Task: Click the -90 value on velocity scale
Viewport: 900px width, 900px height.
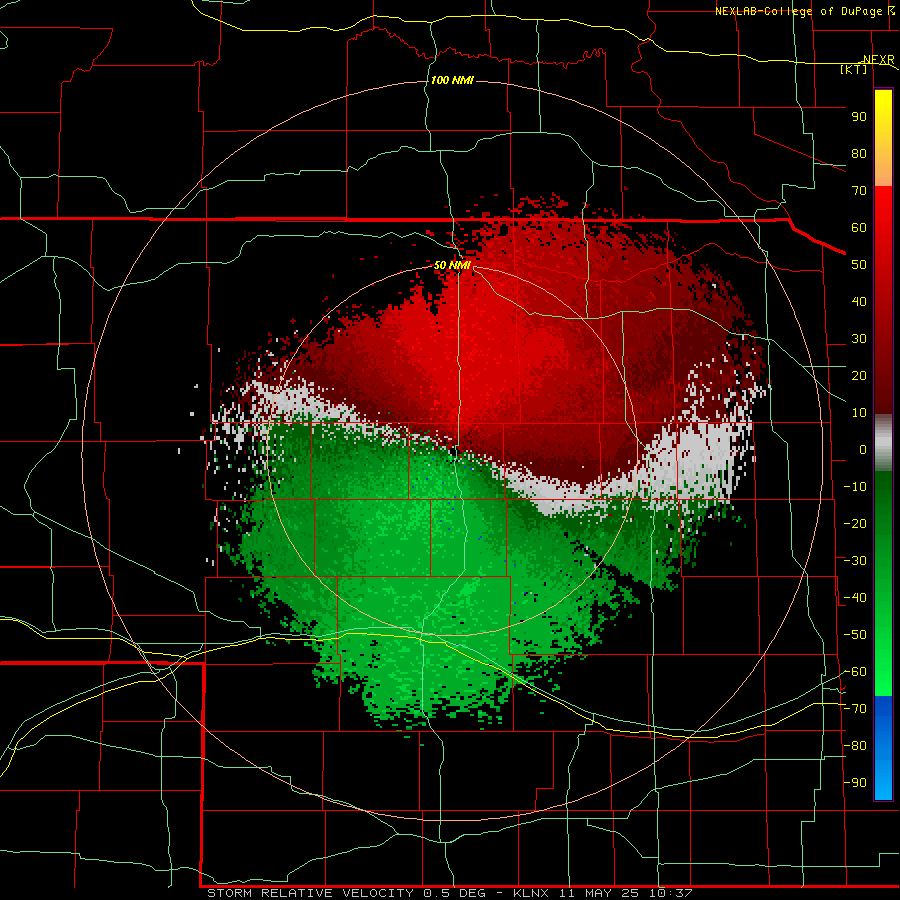Action: tap(855, 783)
